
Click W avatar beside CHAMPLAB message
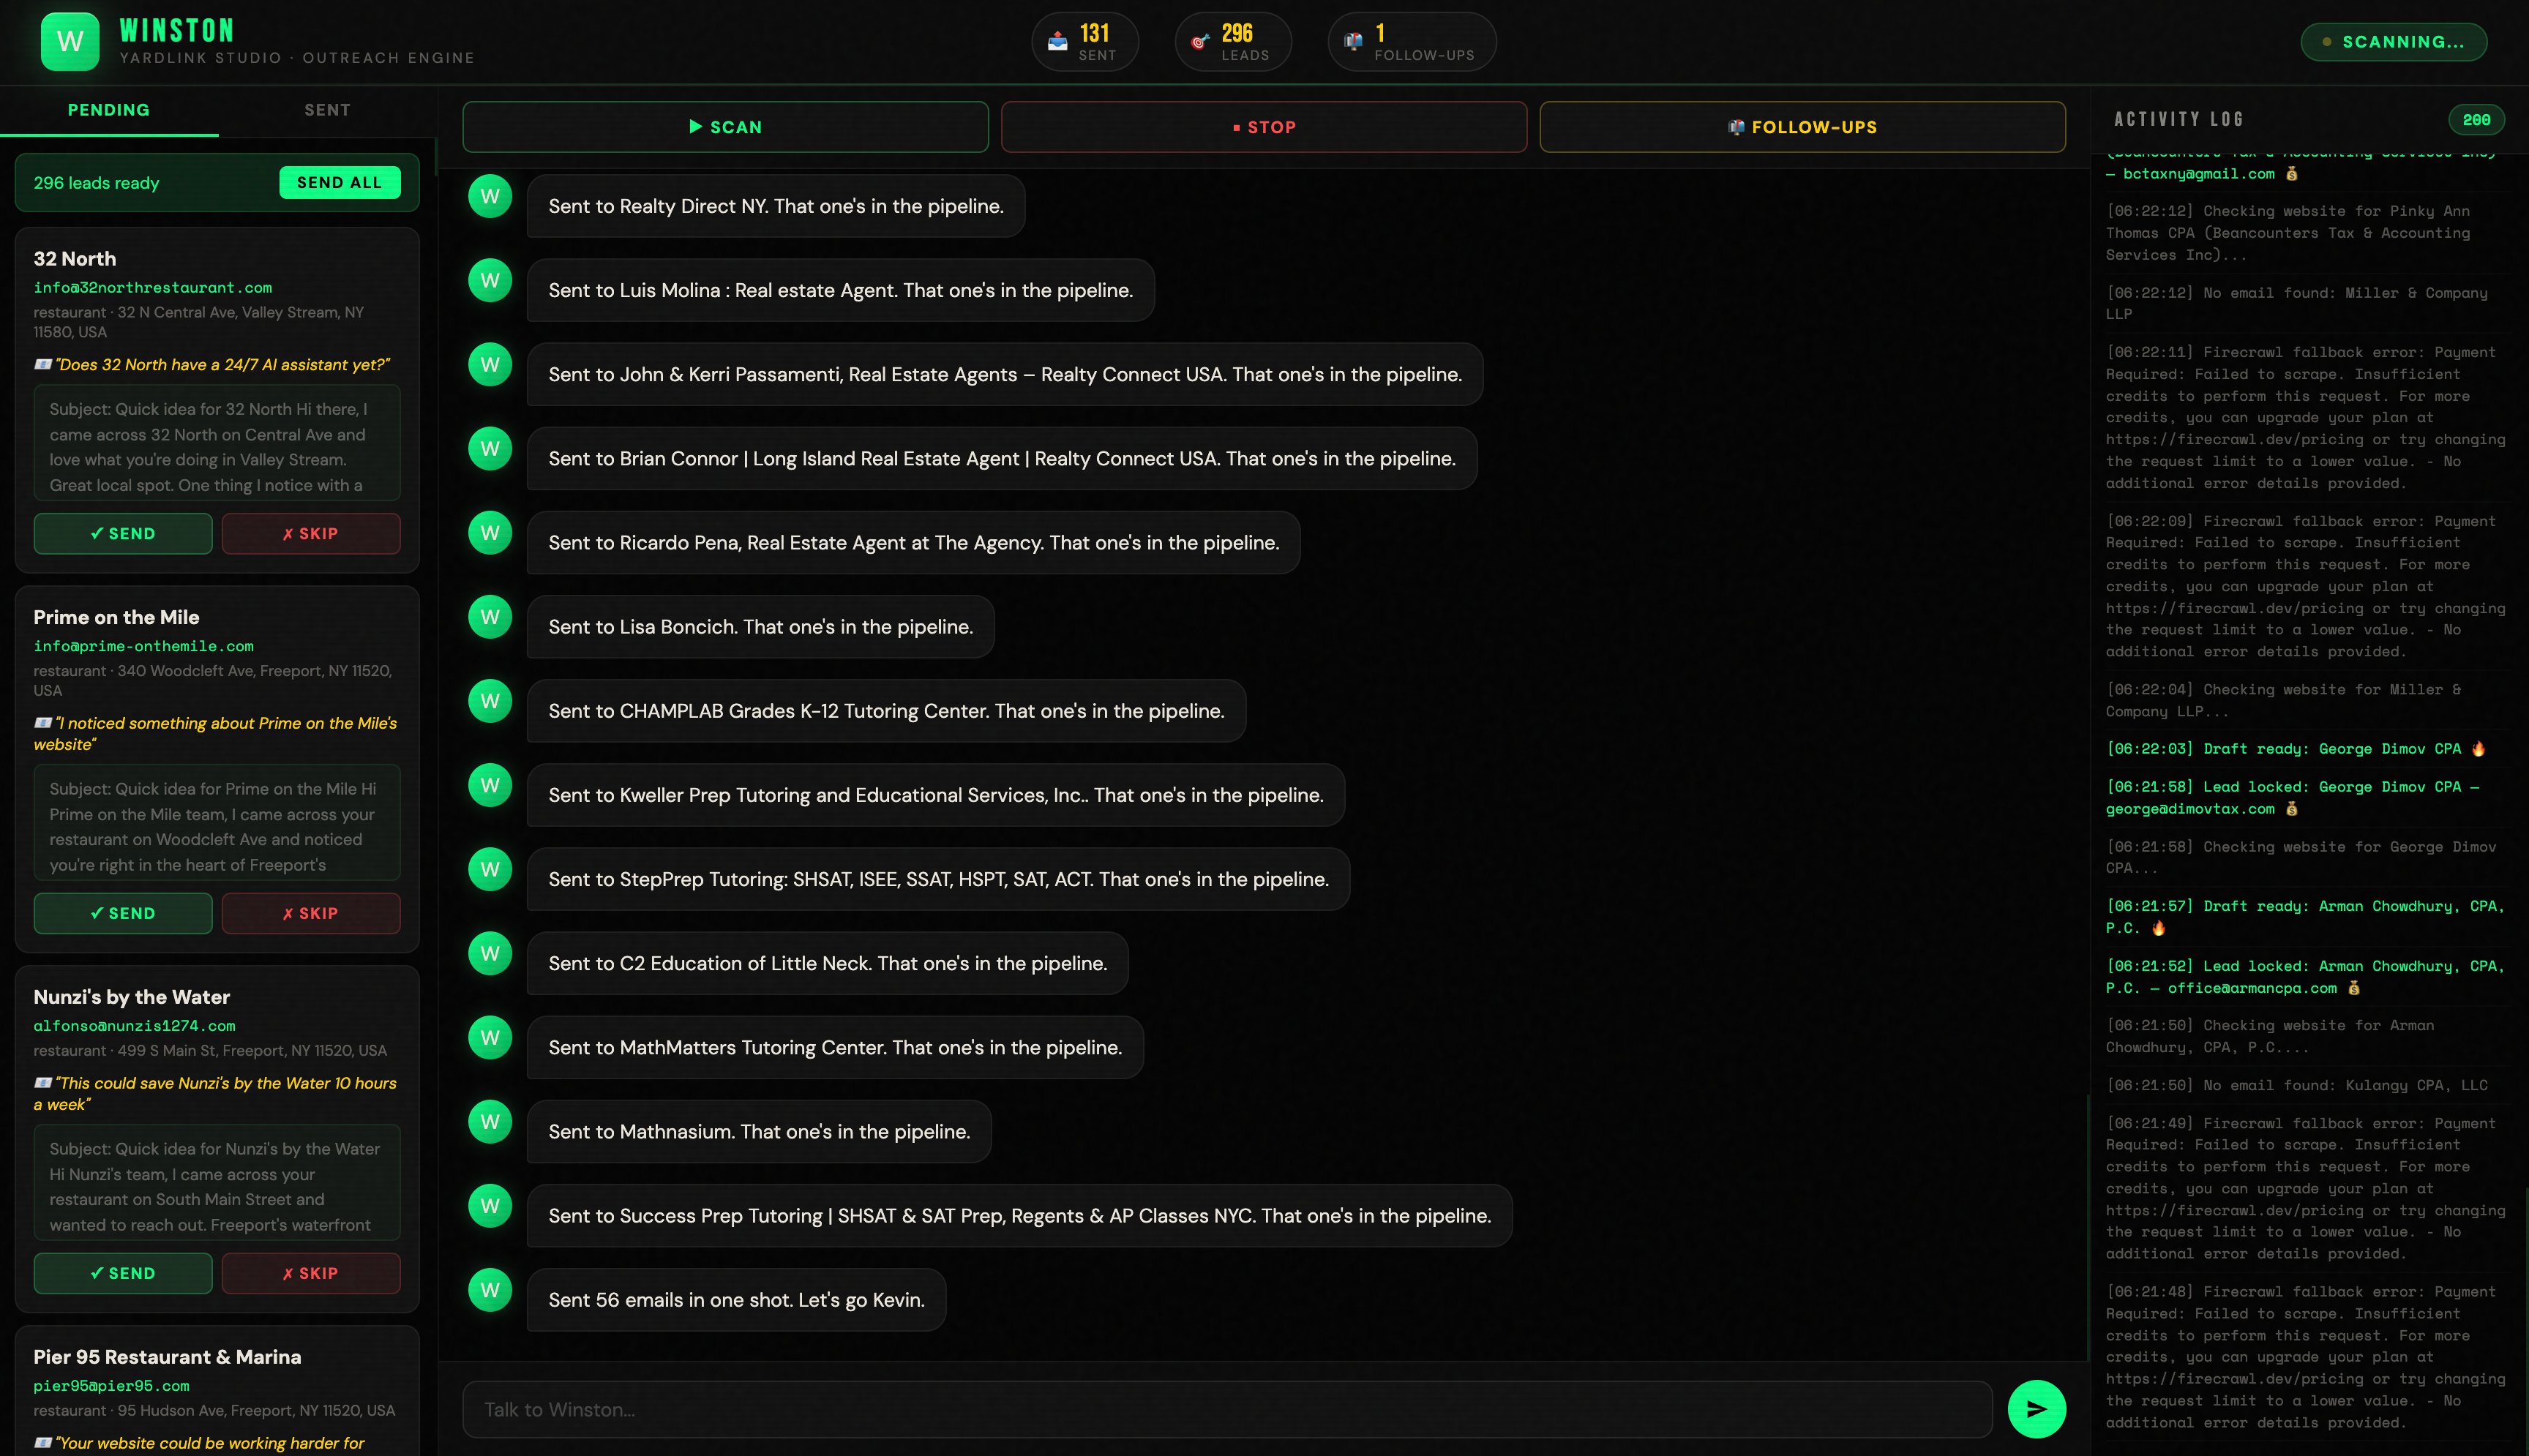pos(490,701)
